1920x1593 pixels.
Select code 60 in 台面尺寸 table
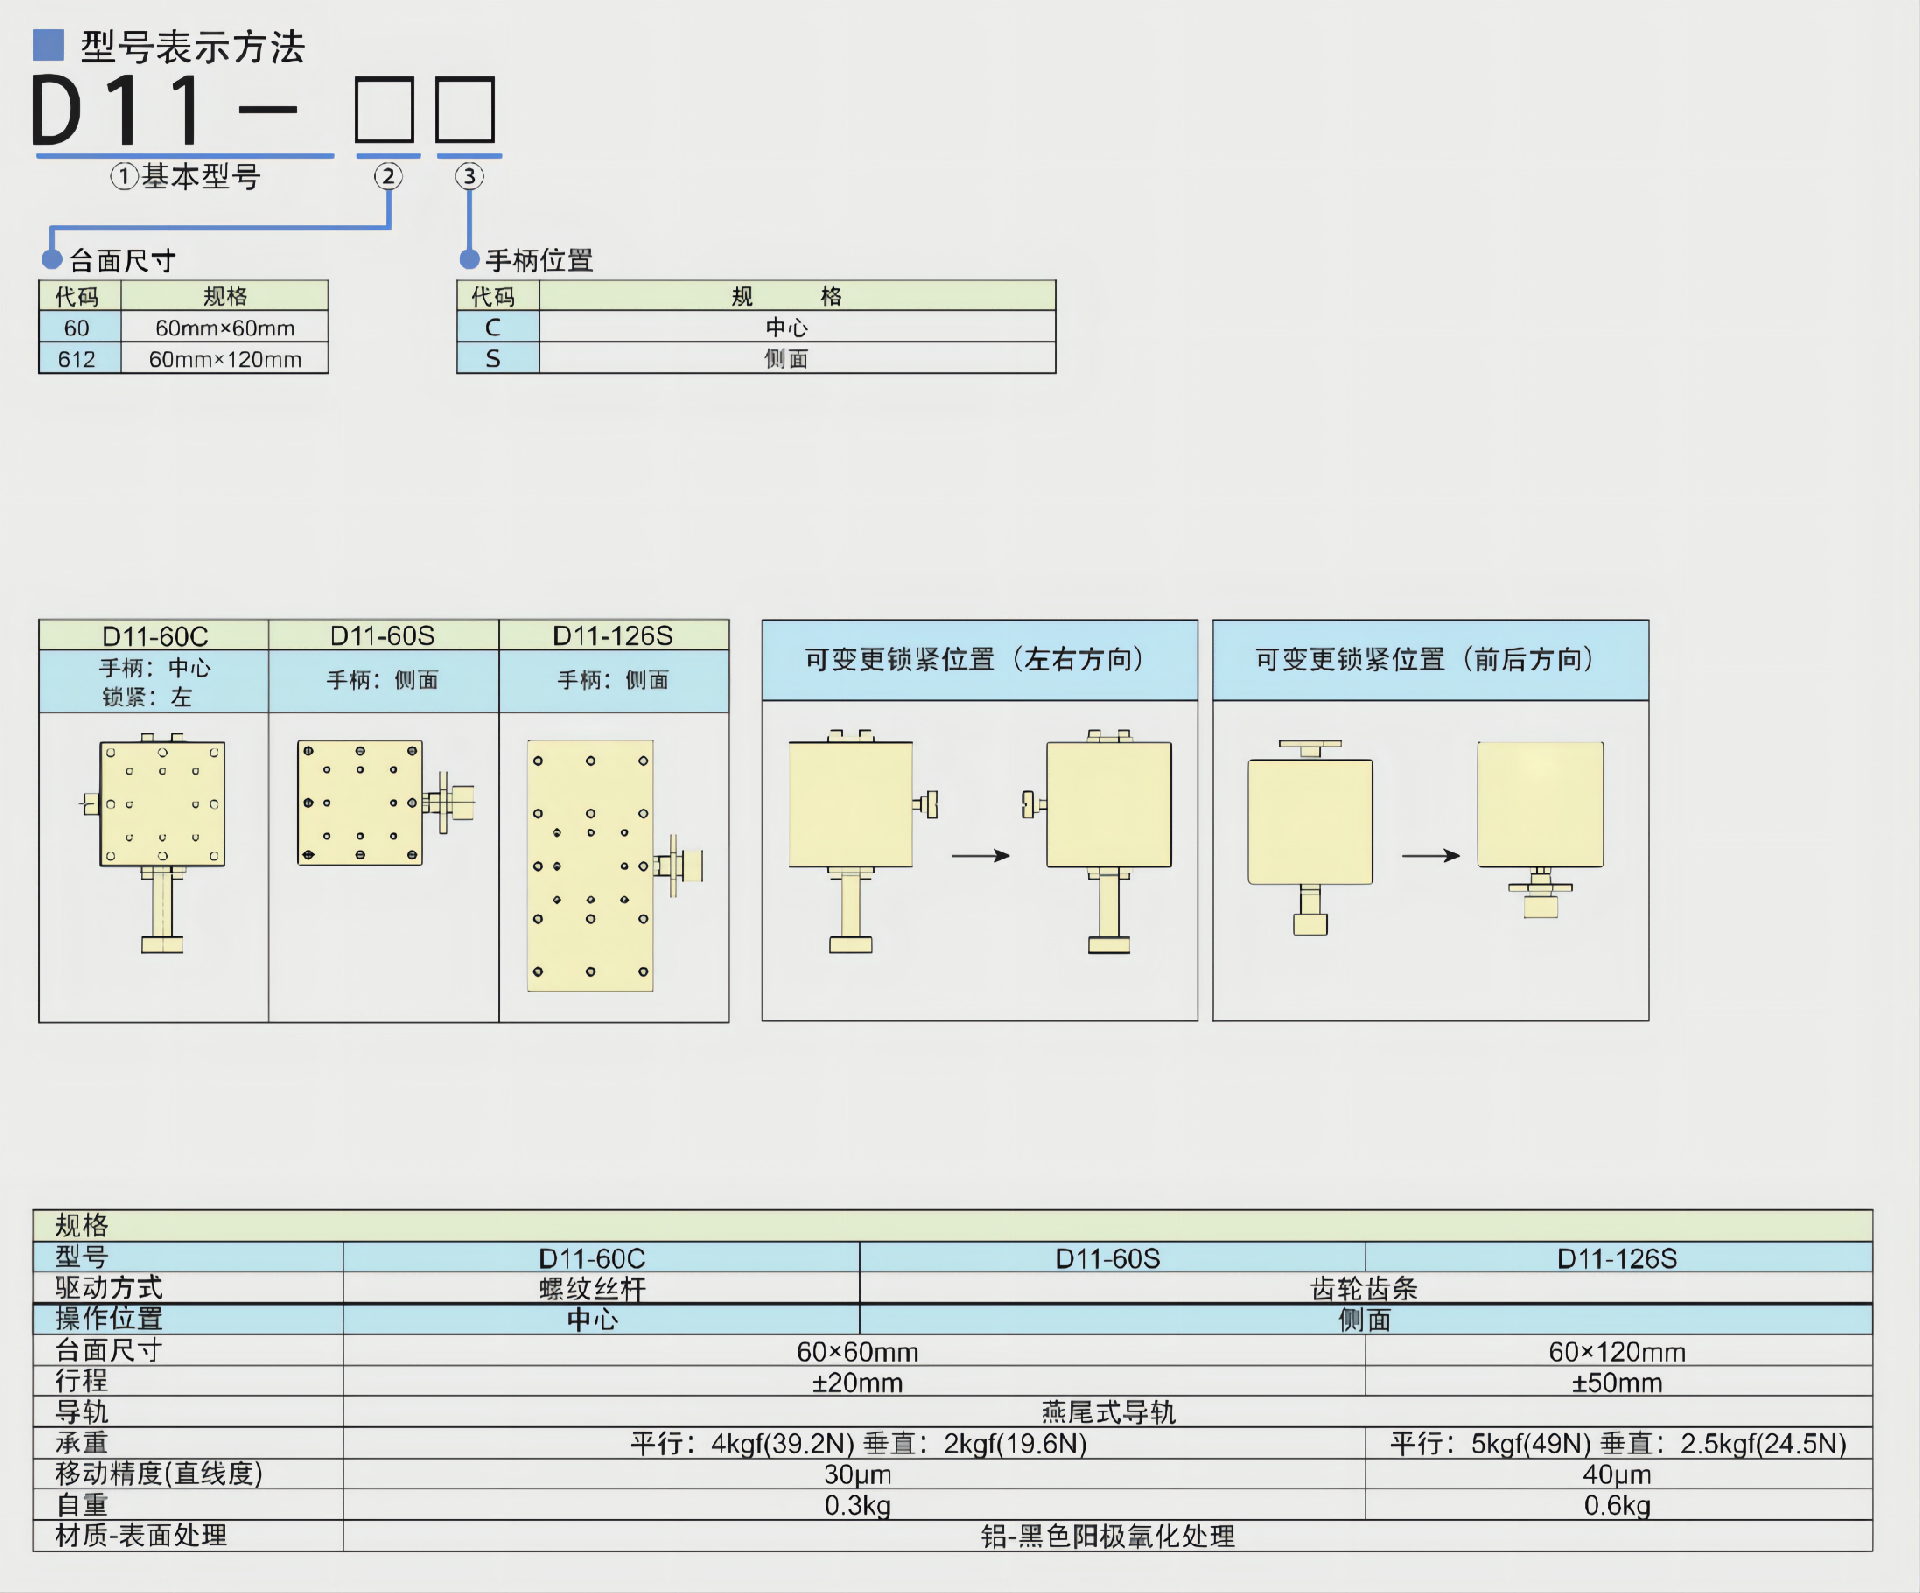(78, 328)
